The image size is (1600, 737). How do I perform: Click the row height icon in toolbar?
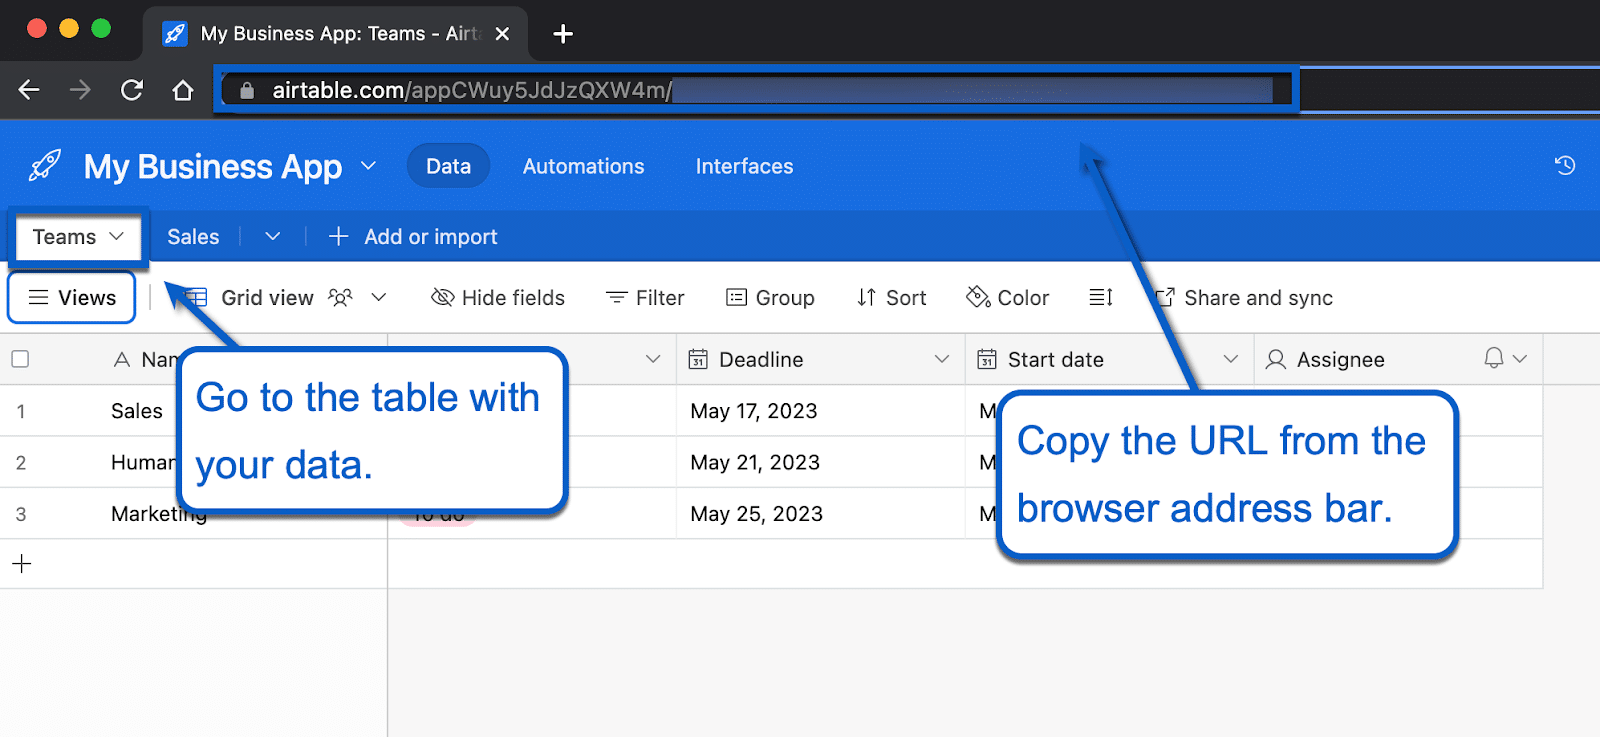coord(1101,298)
